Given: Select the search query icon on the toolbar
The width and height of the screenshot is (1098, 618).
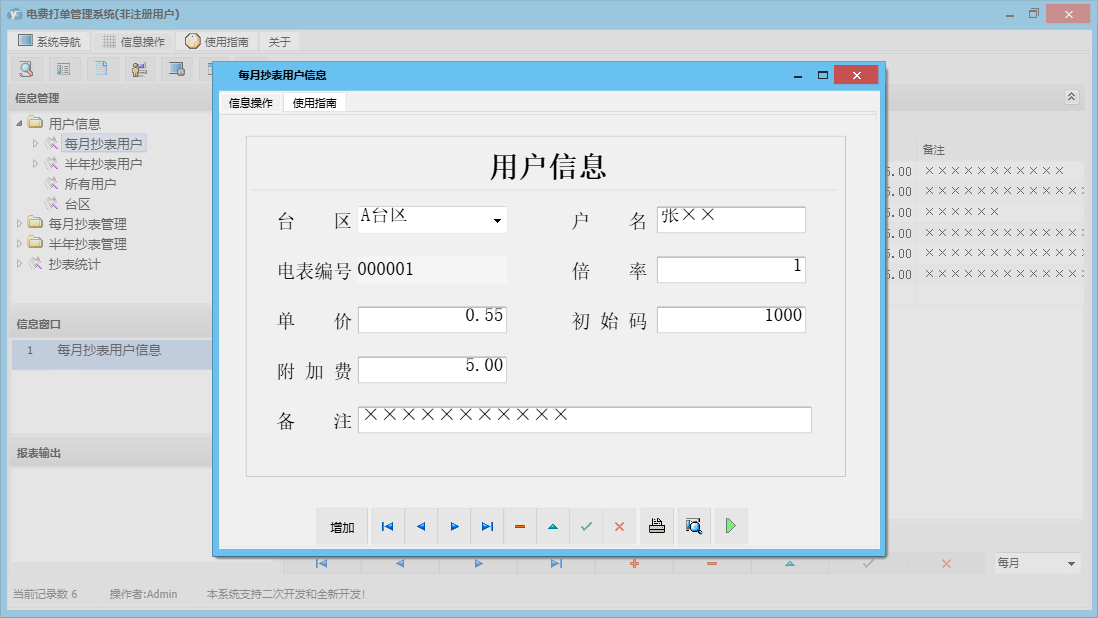Looking at the screenshot, I should [27, 69].
